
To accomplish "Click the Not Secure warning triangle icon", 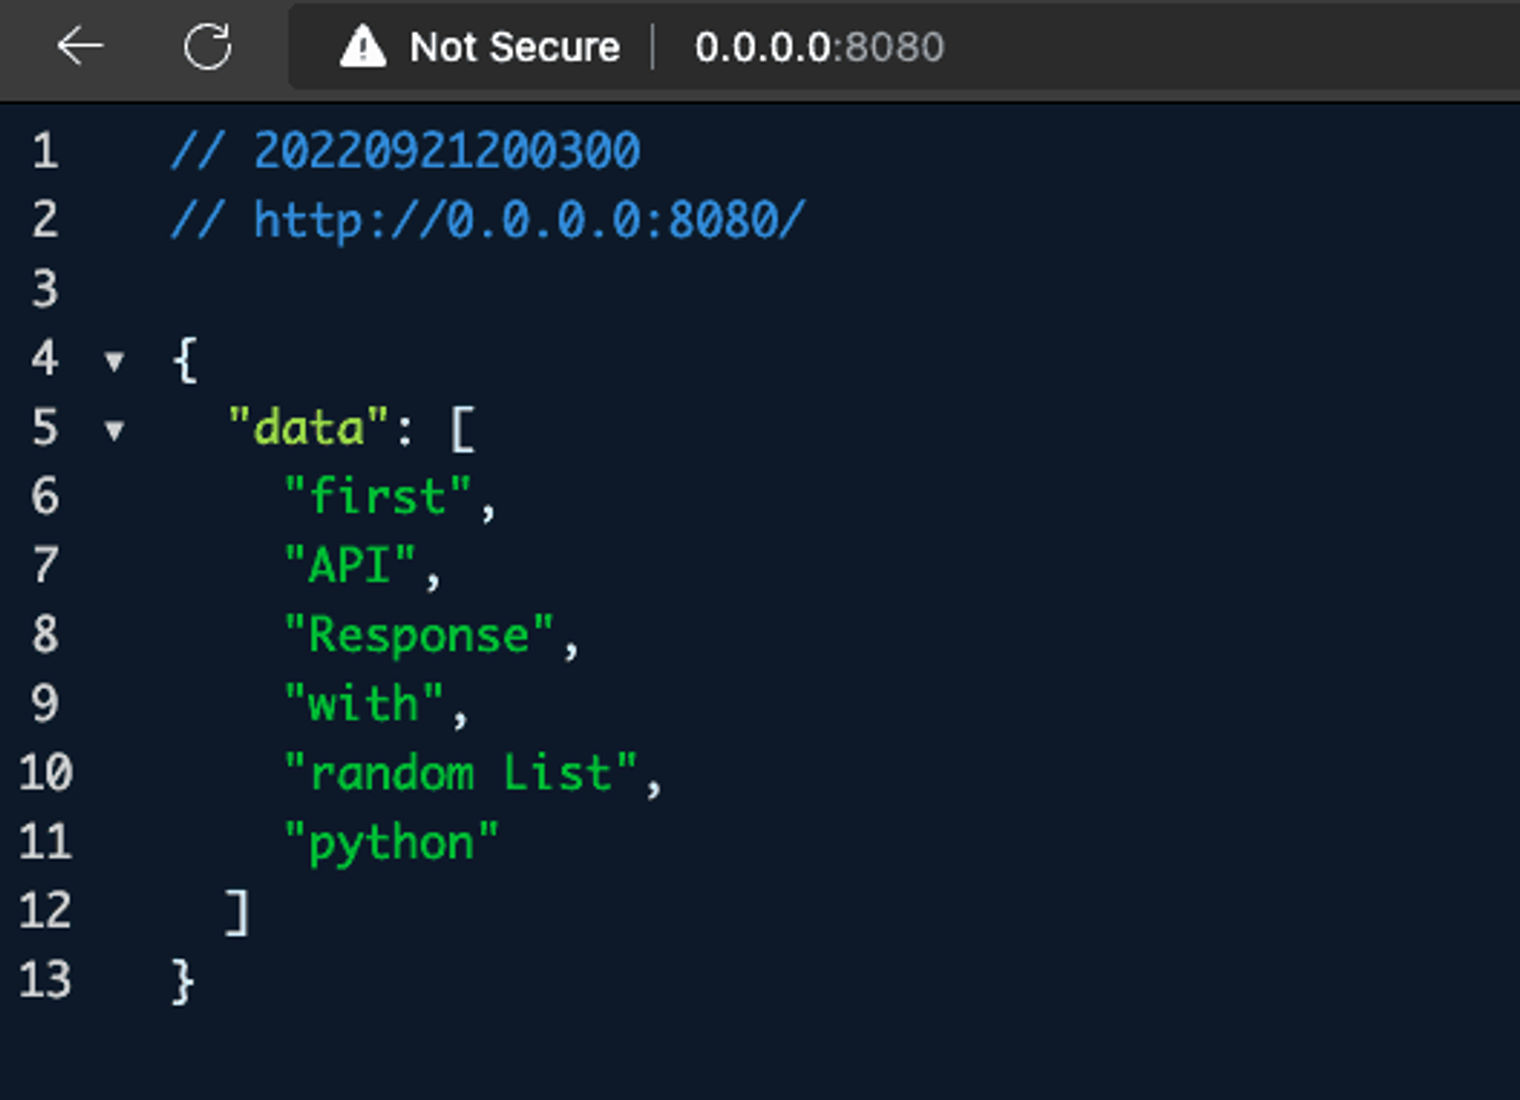I will [x=362, y=47].
